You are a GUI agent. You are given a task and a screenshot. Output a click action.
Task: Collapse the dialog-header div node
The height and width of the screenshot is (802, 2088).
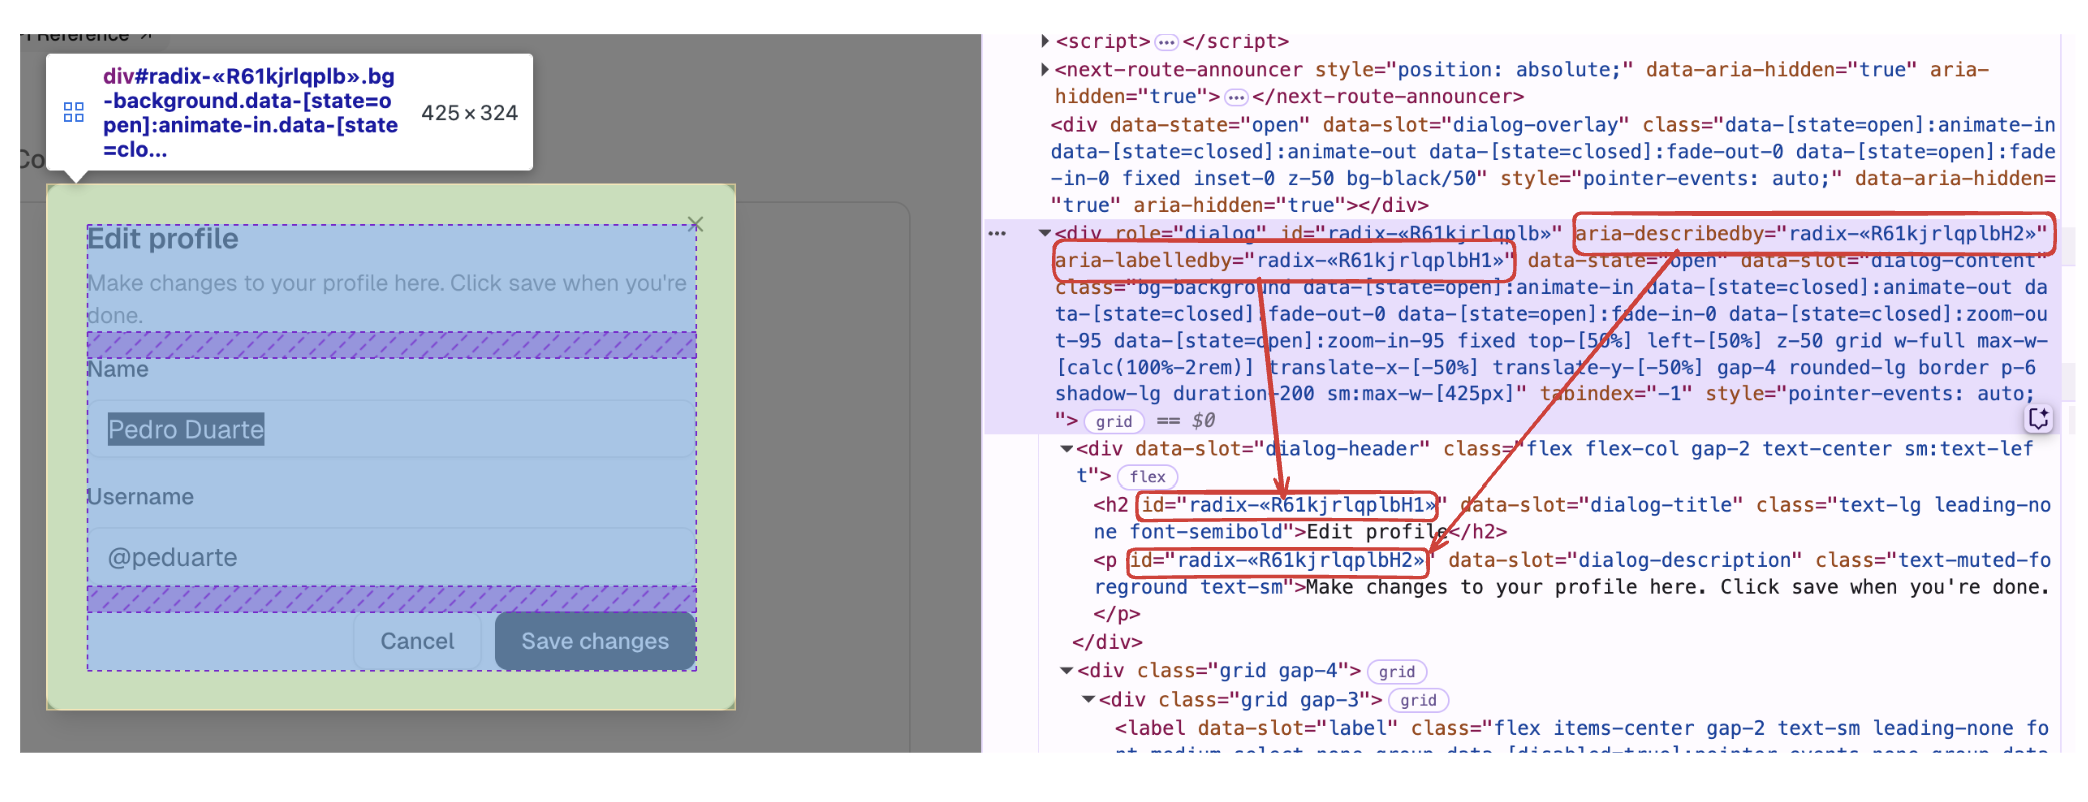pos(1067,449)
